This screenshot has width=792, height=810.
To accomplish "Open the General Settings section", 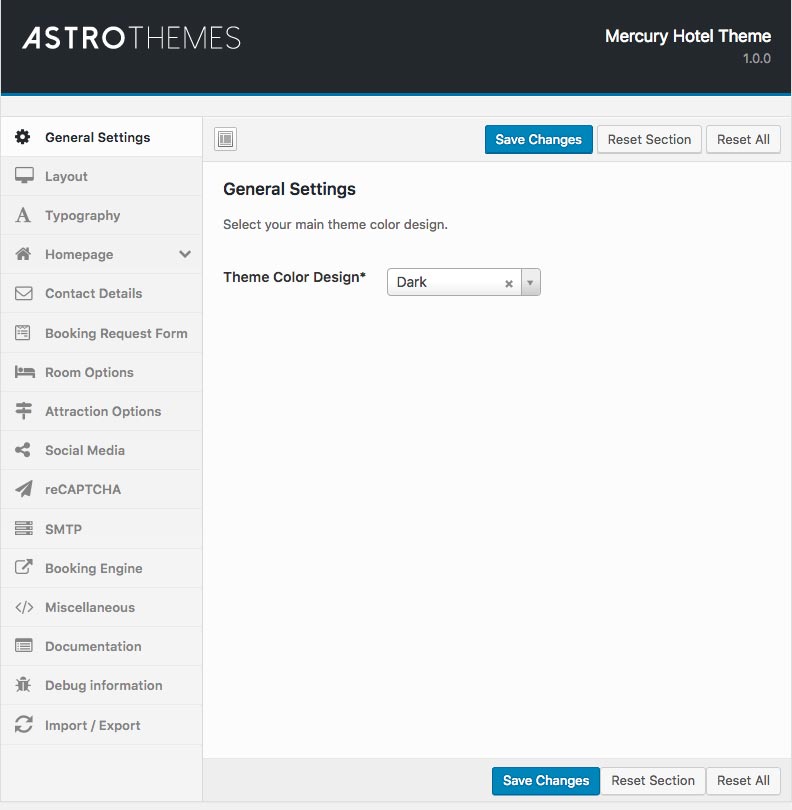I will [x=101, y=137].
